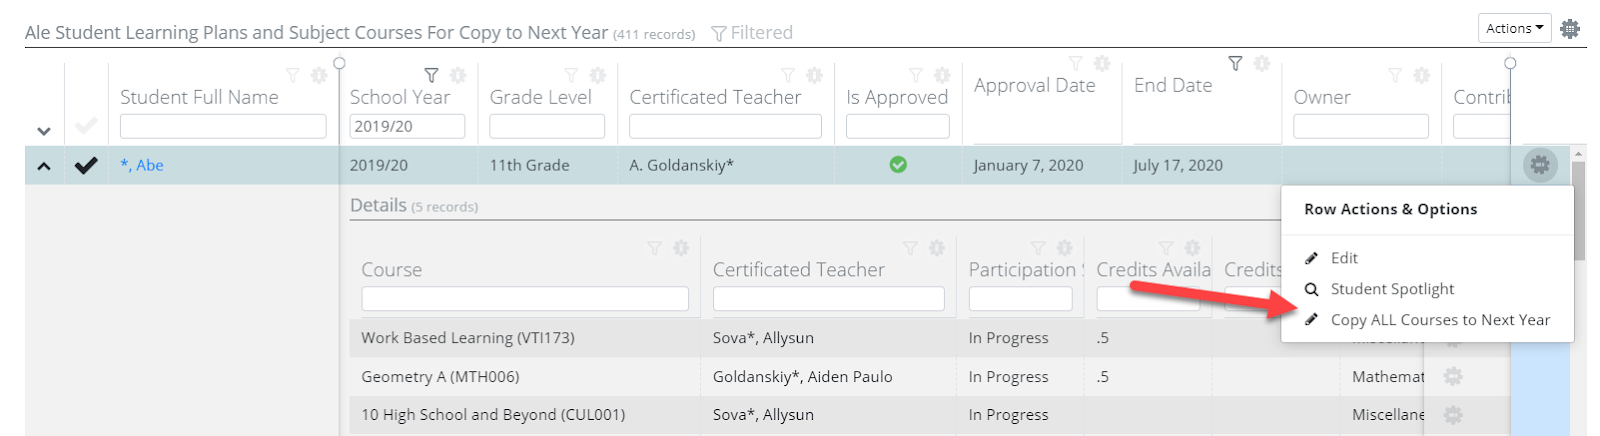This screenshot has width=1600, height=436.
Task: Click the Course column filter icon in Details
Action: point(654,248)
